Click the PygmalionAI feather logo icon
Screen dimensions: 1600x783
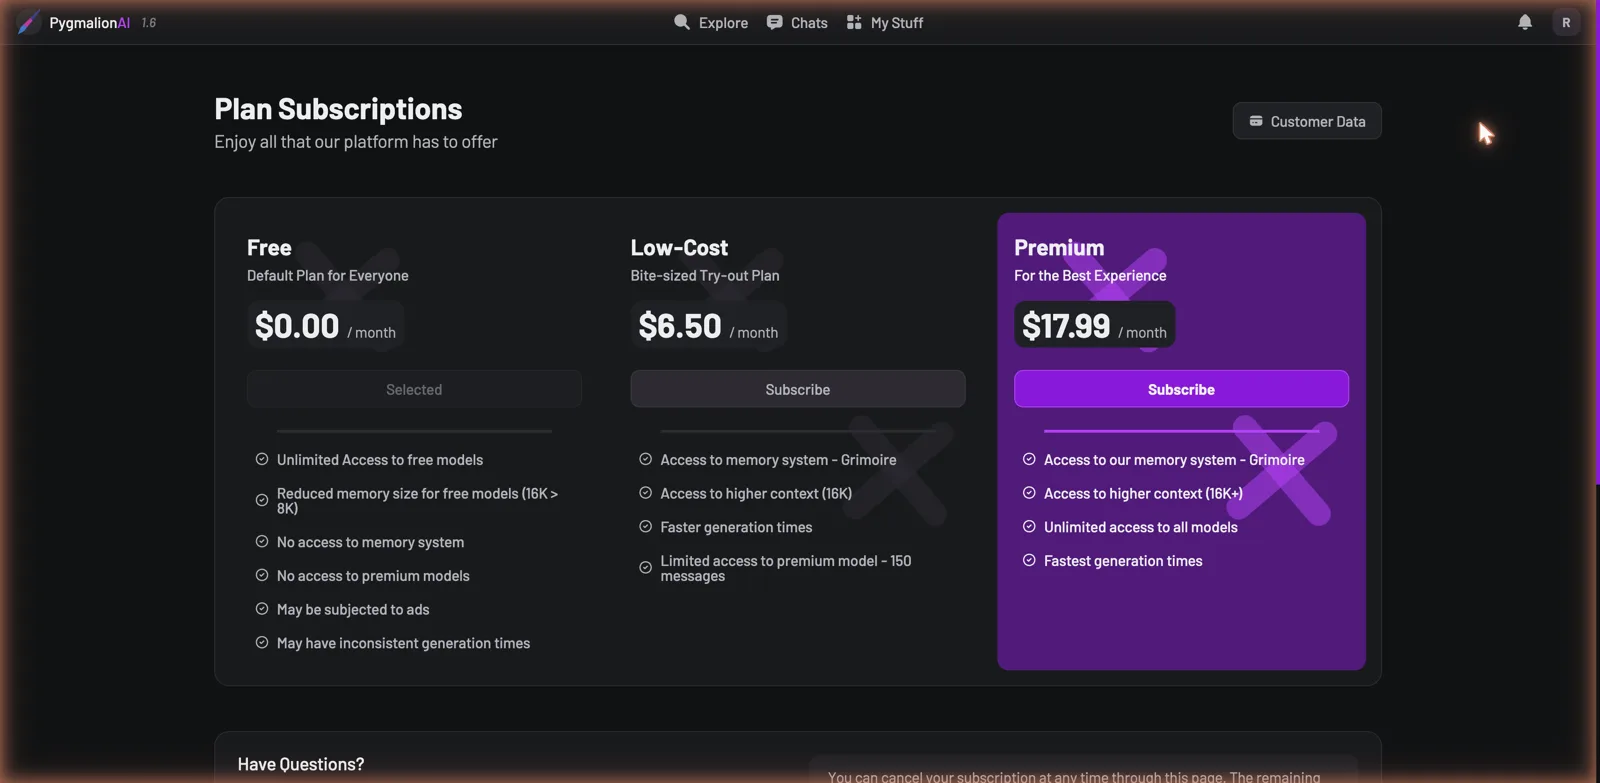click(28, 22)
